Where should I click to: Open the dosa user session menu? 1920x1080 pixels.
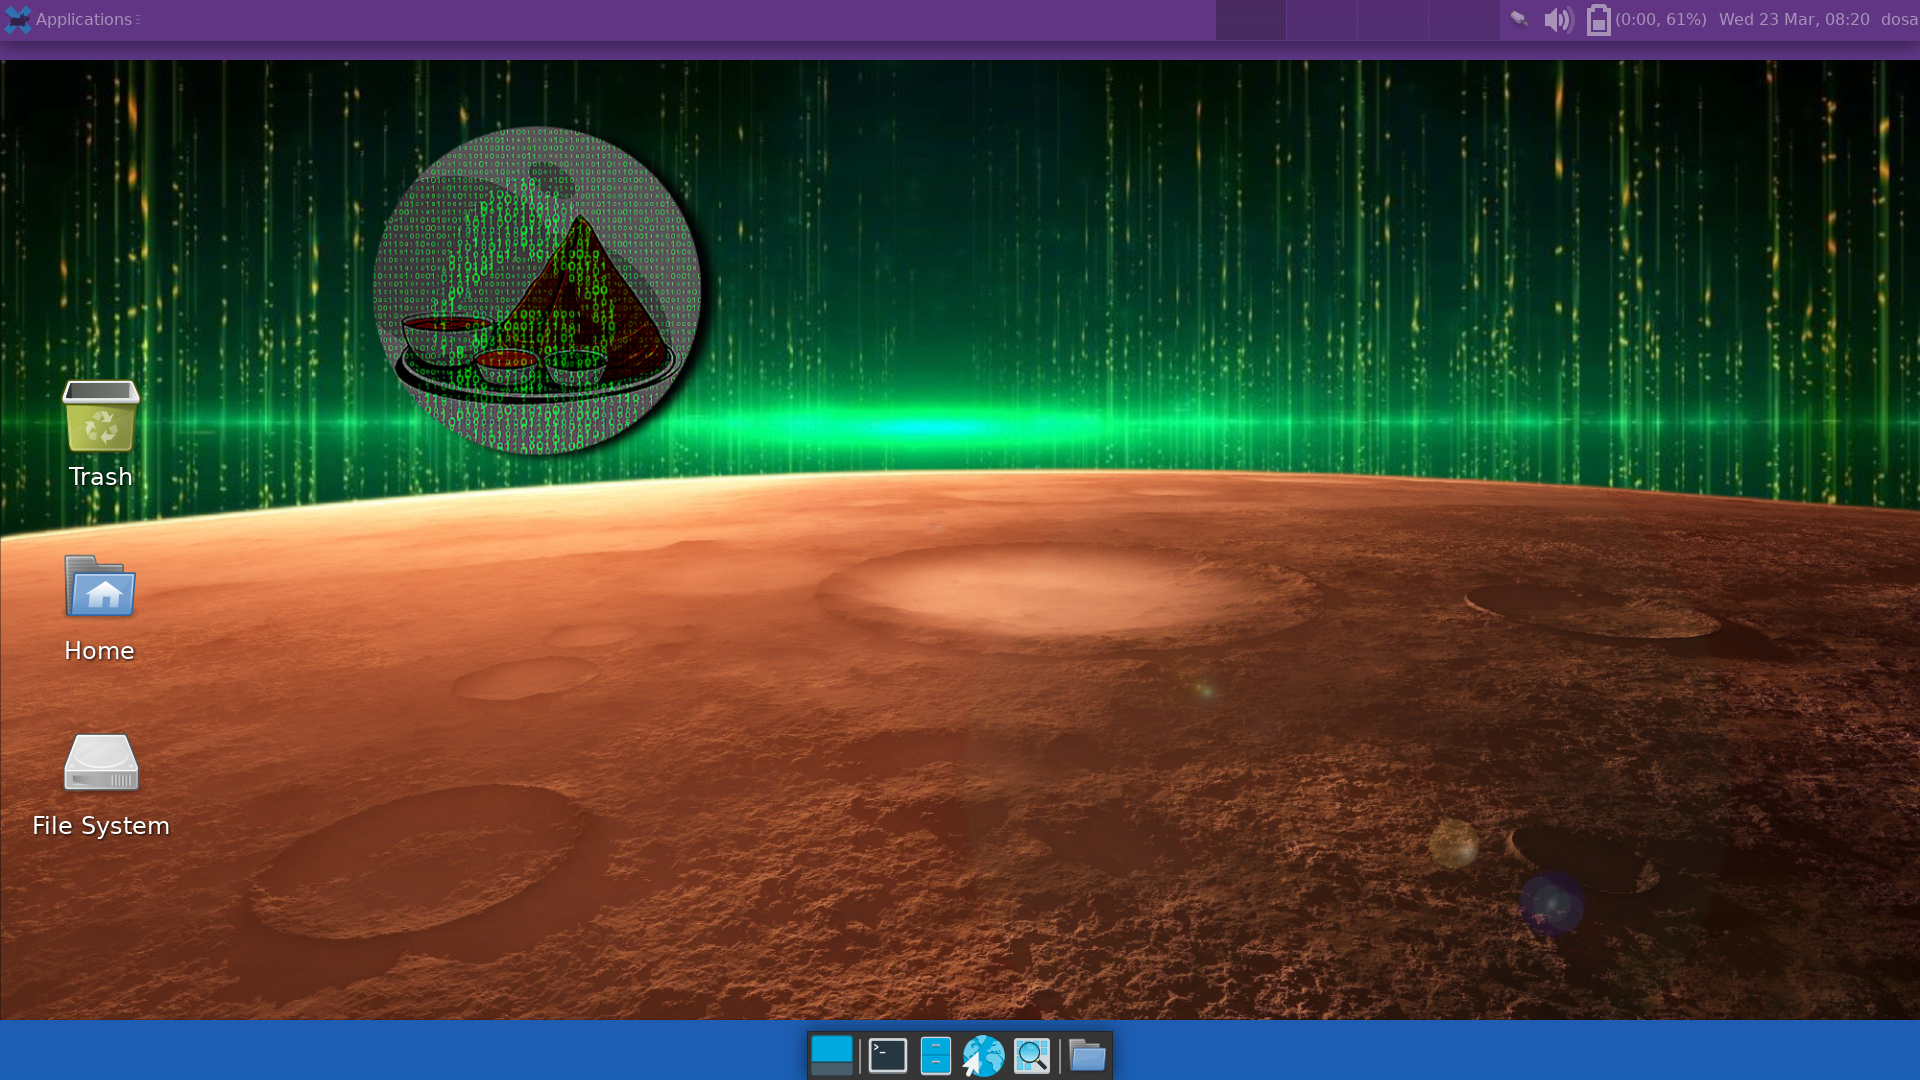[1898, 19]
